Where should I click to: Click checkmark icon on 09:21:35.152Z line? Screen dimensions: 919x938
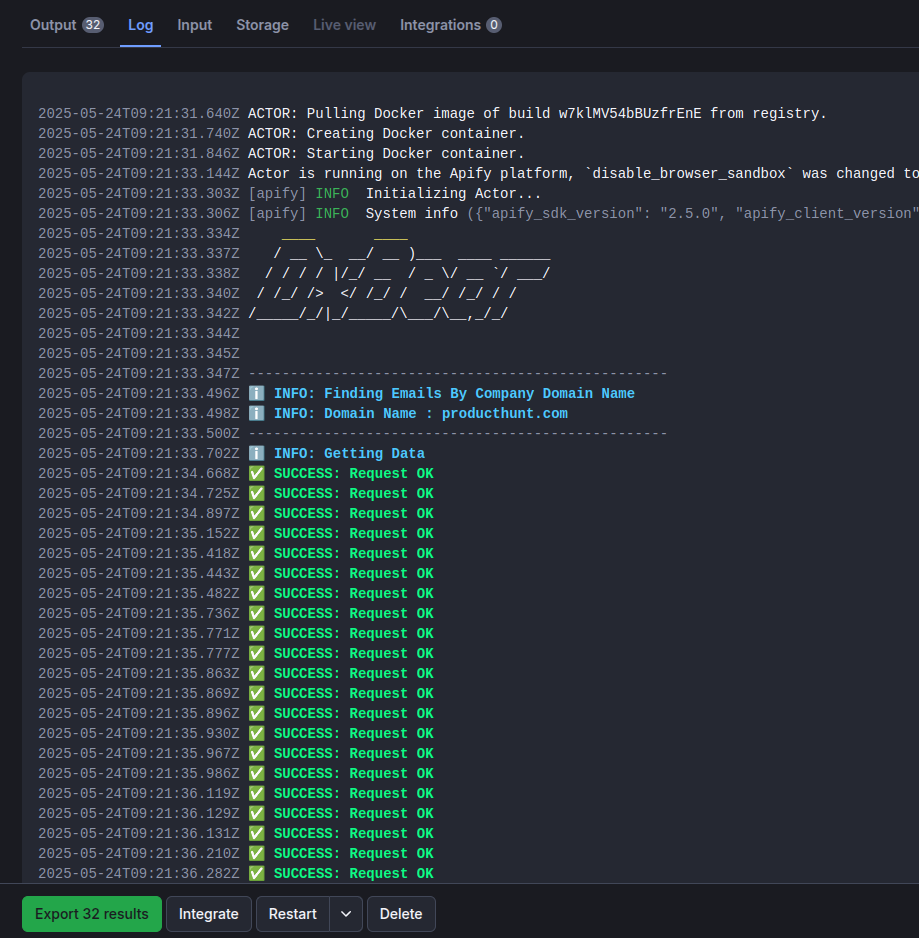pos(257,534)
